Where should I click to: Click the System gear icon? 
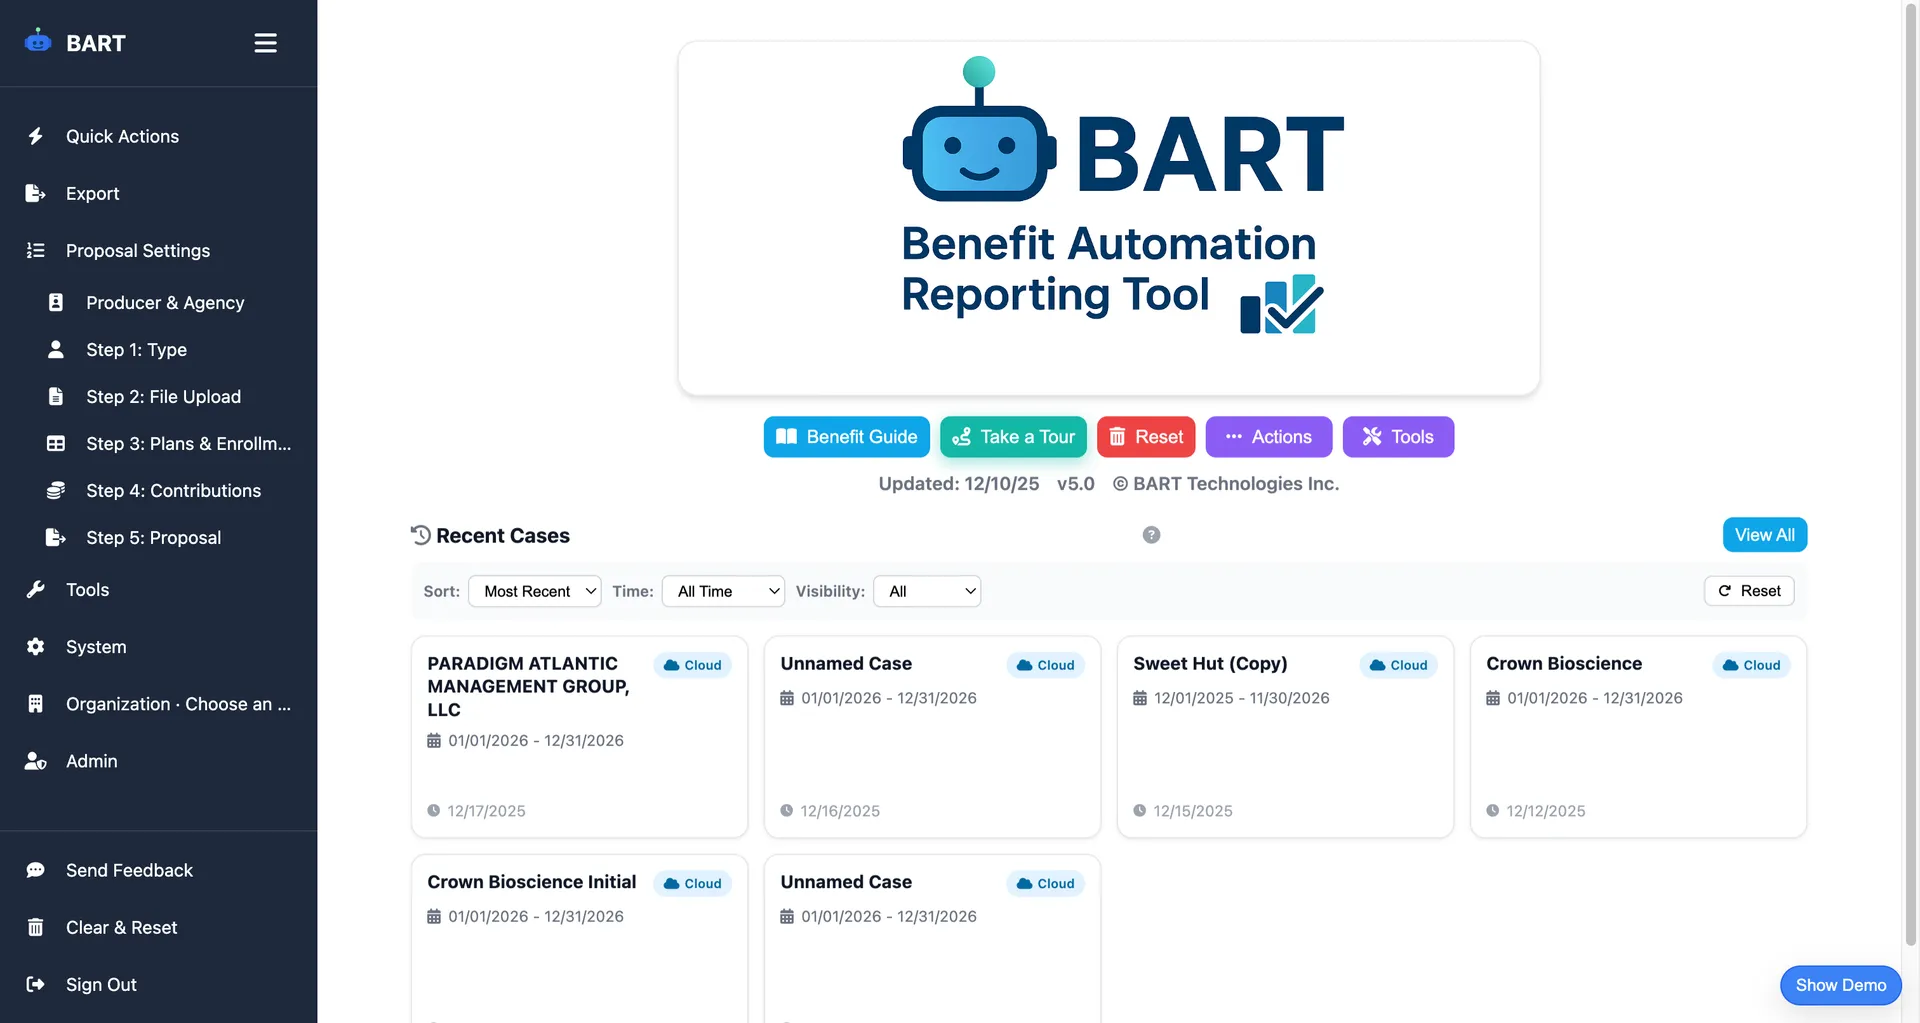35,647
